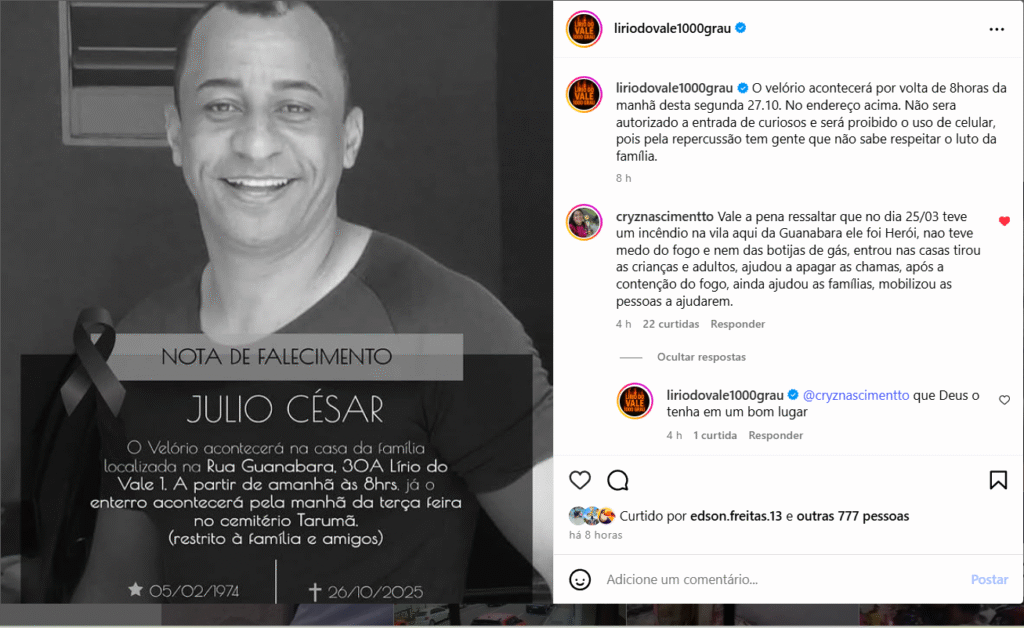Open the emoji picker smiley icon
Viewport: 1024px width, 628px height.
tap(580, 580)
